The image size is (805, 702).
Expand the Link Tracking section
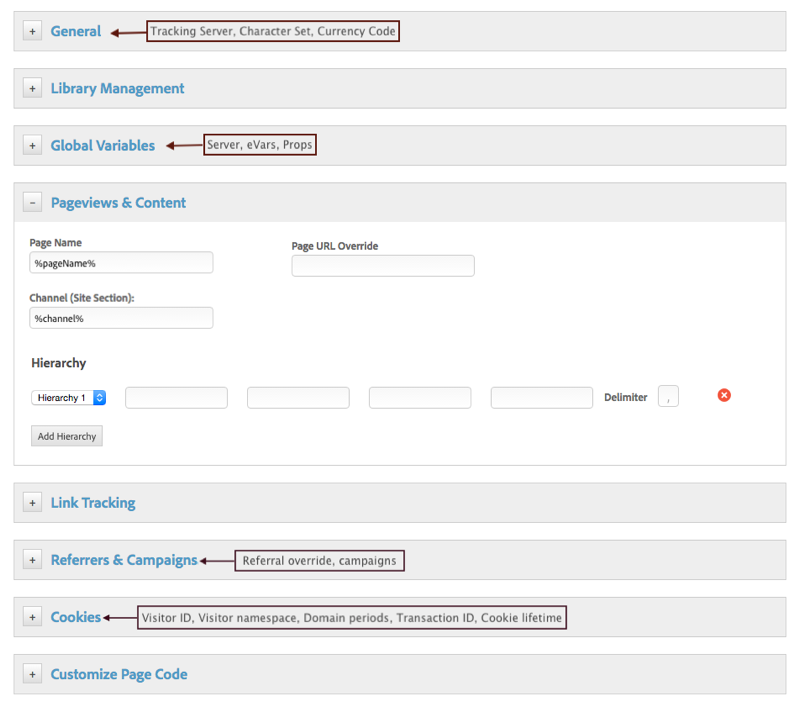coord(32,502)
